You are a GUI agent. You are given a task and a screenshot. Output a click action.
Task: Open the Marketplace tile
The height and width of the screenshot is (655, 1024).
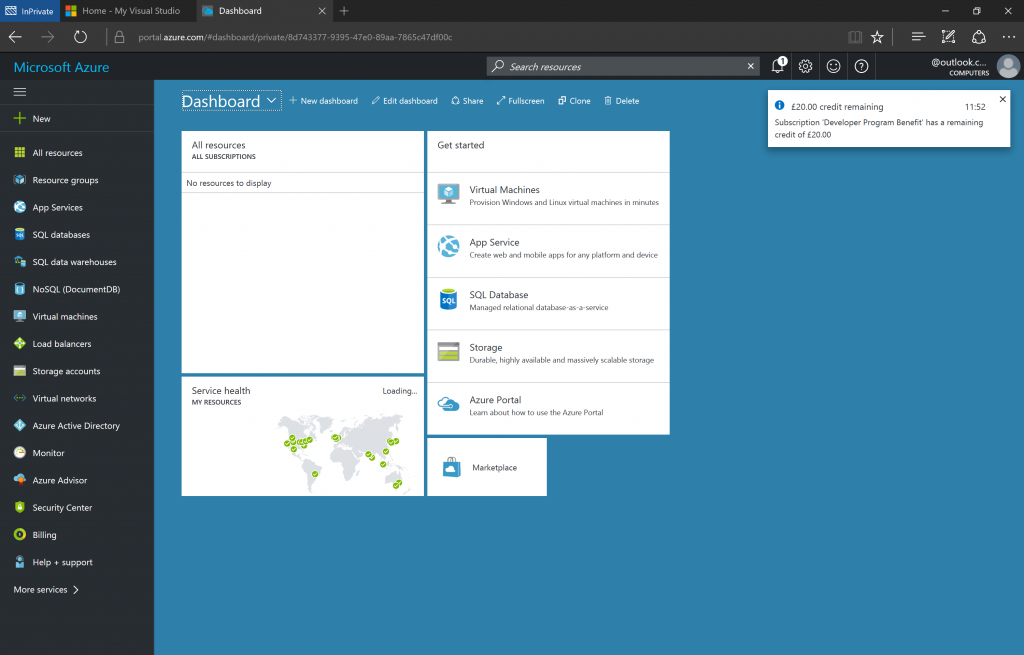click(487, 467)
